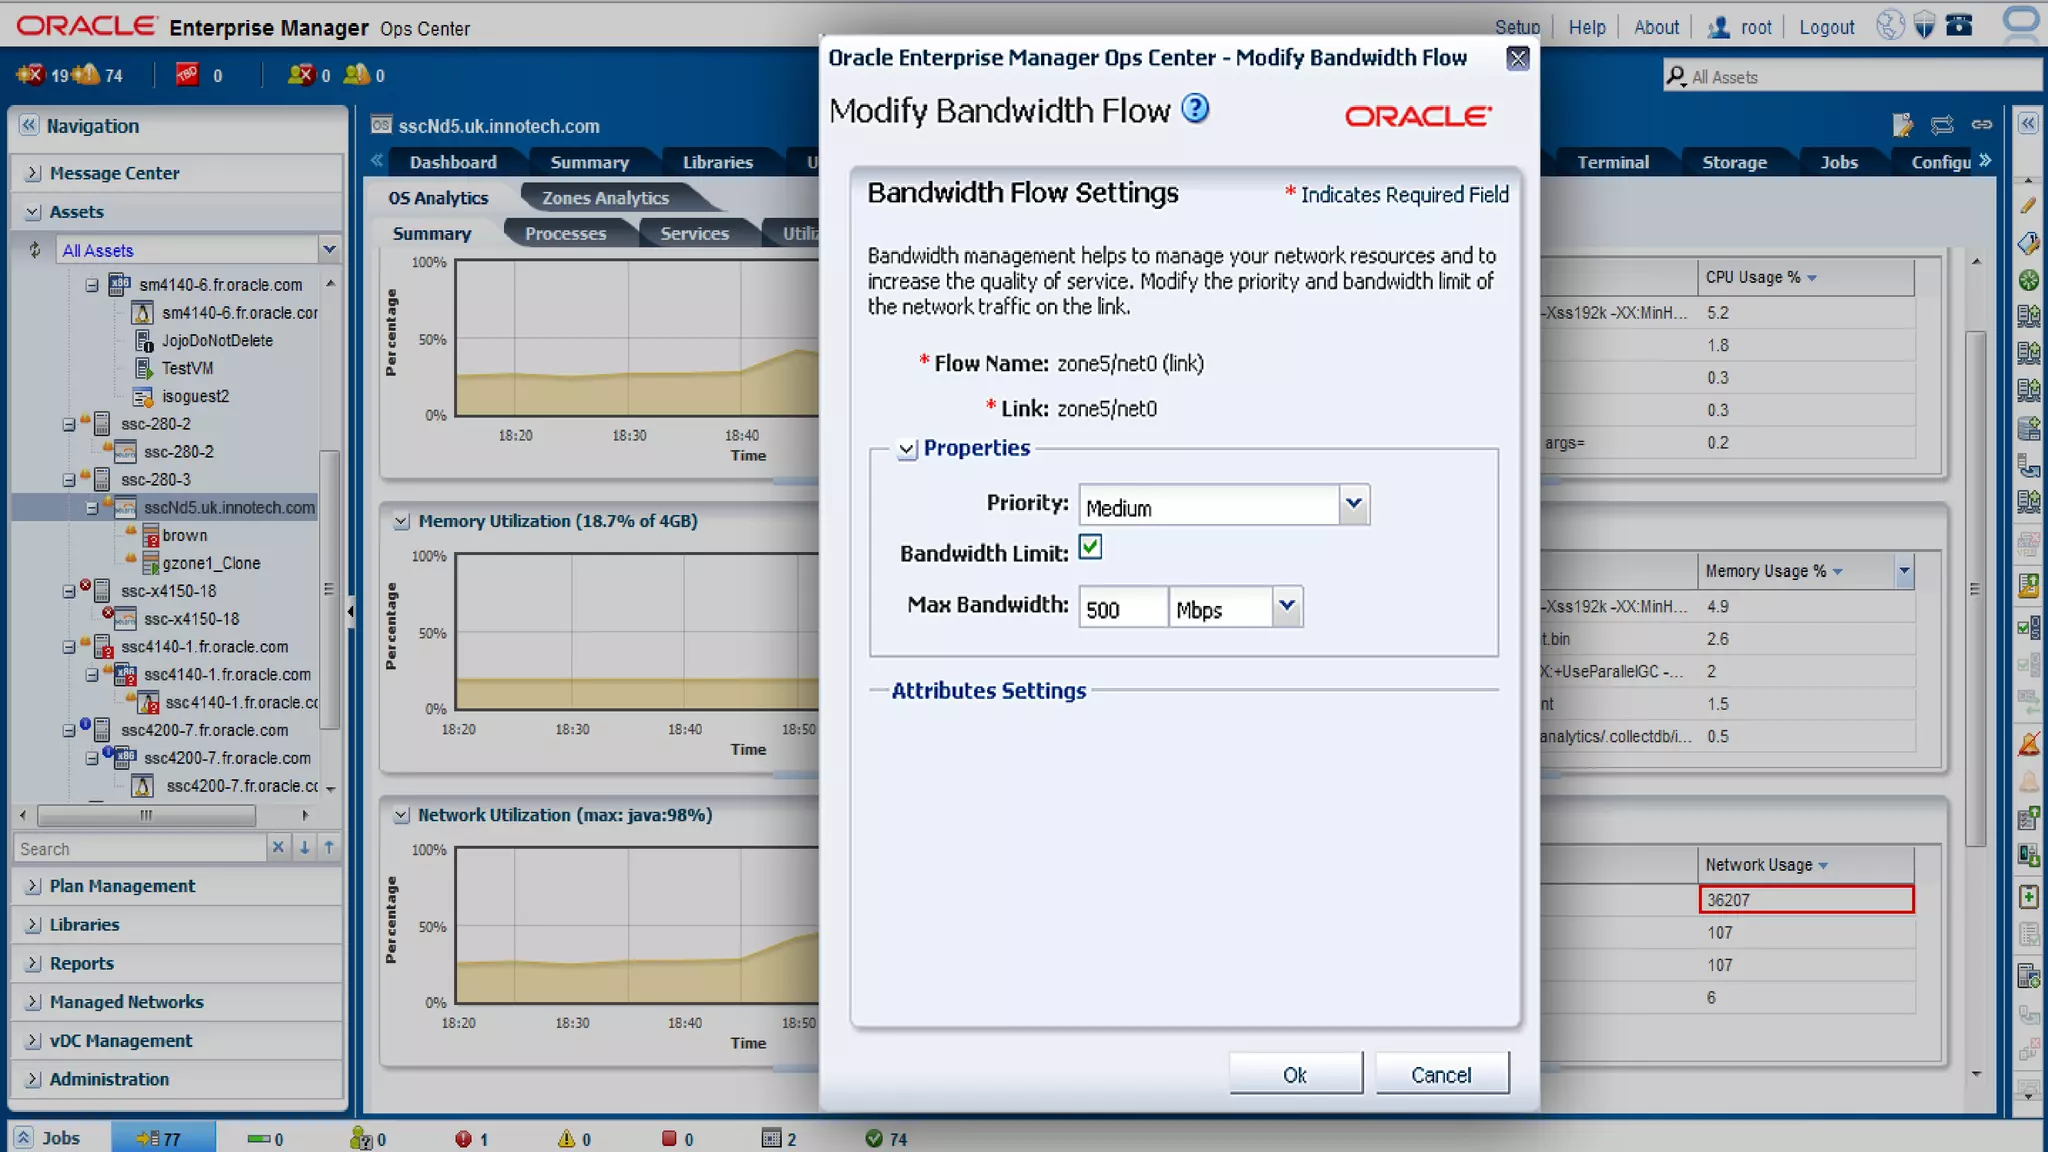Click the Max Bandwidth value field
Image resolution: width=2048 pixels, height=1152 pixels.
click(x=1122, y=609)
